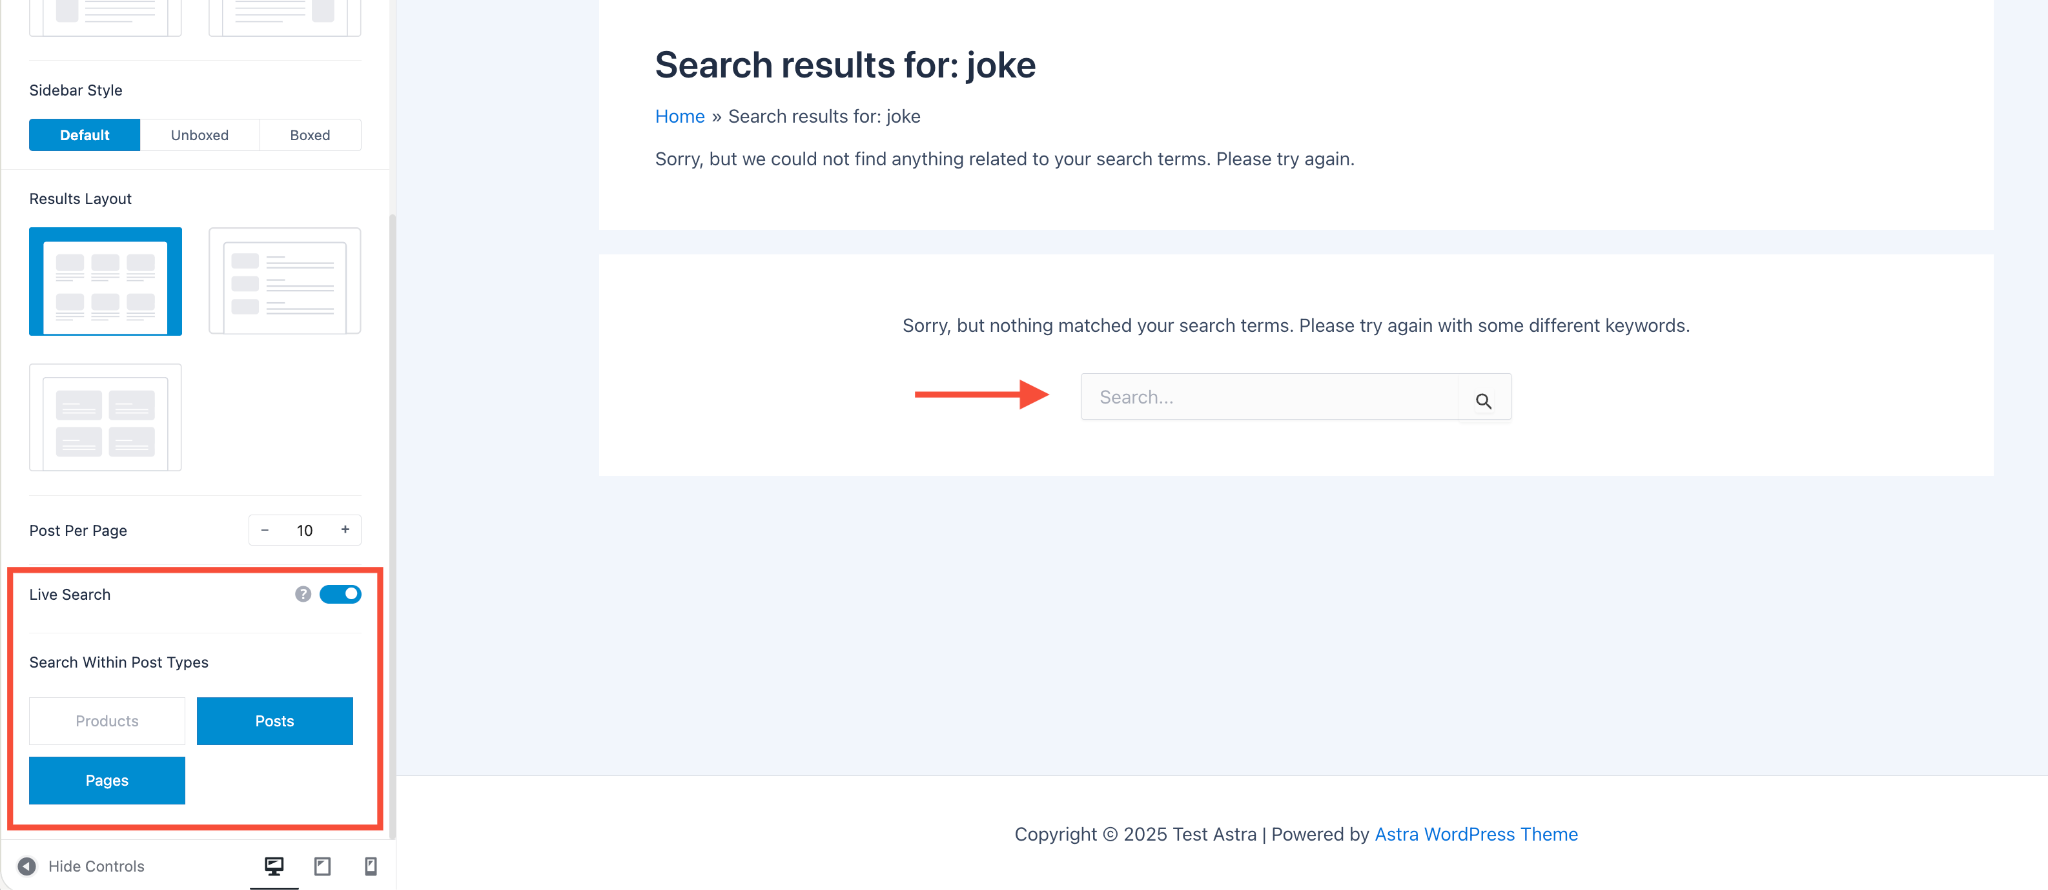This screenshot has width=2048, height=890.
Task: Open the Live Search help tooltip
Action: click(x=302, y=593)
